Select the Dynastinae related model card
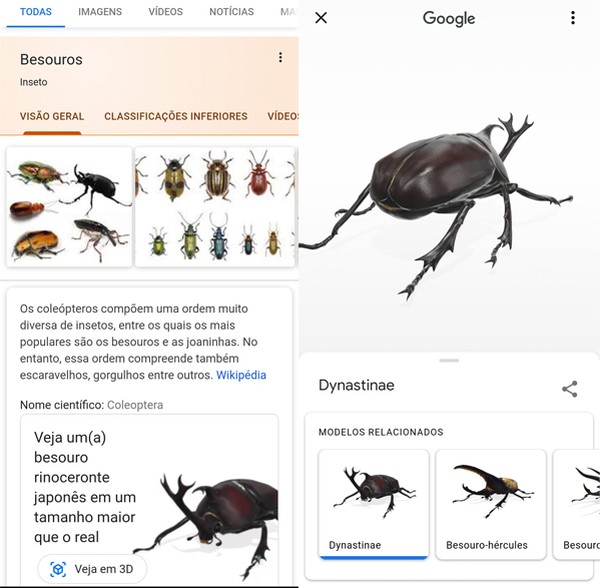This screenshot has width=600, height=588. pyautogui.click(x=373, y=504)
